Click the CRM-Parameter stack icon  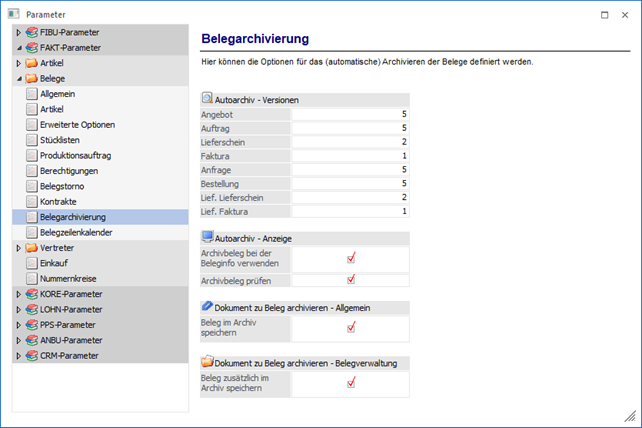[x=31, y=355]
